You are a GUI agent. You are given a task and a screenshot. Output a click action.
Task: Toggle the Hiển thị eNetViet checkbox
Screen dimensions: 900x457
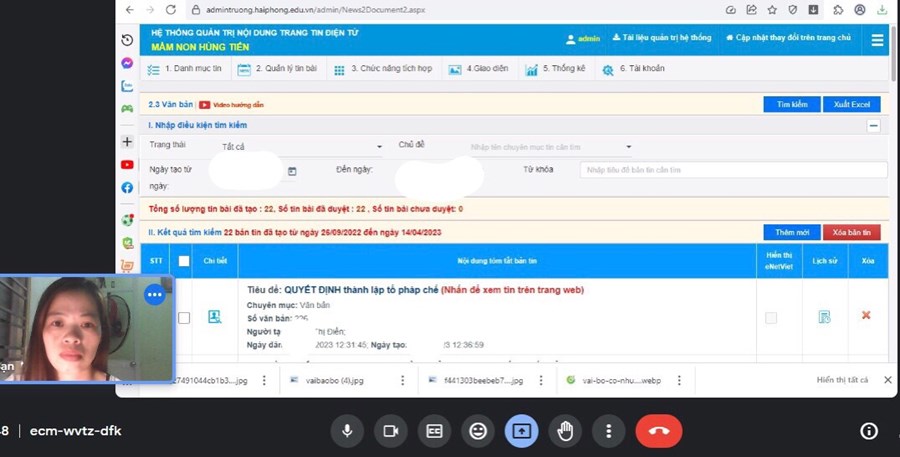(770, 318)
